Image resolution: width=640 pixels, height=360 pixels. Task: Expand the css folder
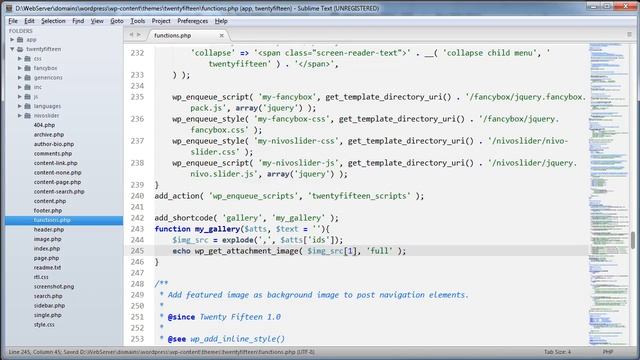(20, 59)
